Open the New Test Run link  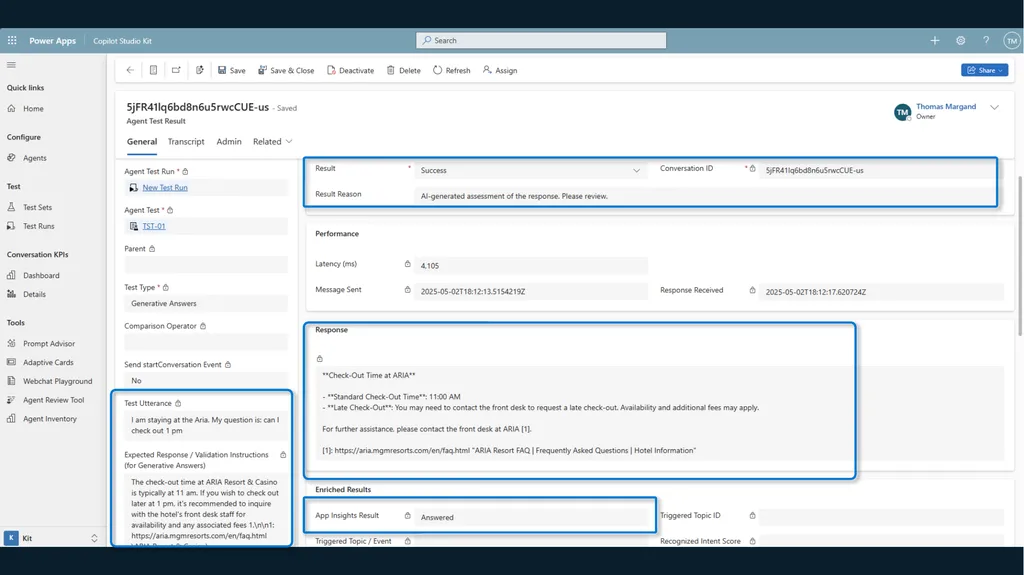coord(165,188)
